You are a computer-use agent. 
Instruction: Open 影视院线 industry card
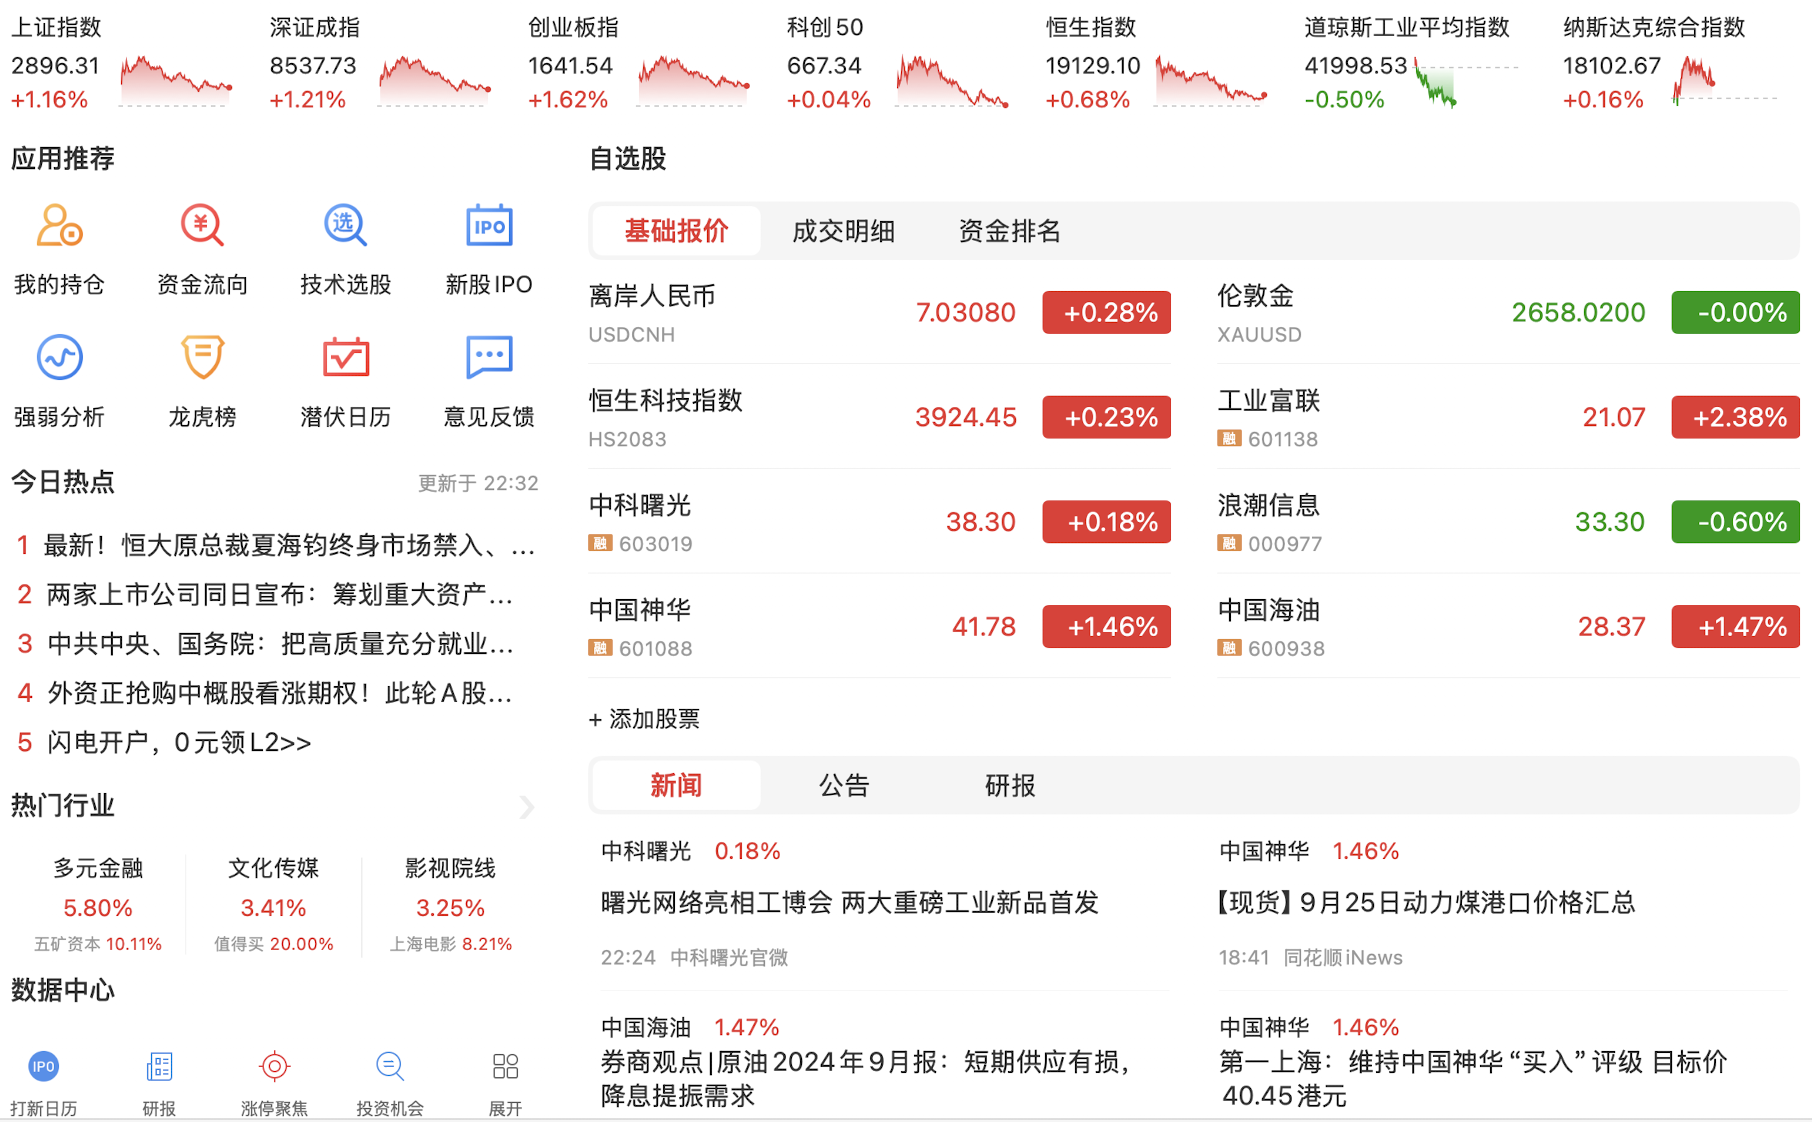click(x=450, y=904)
